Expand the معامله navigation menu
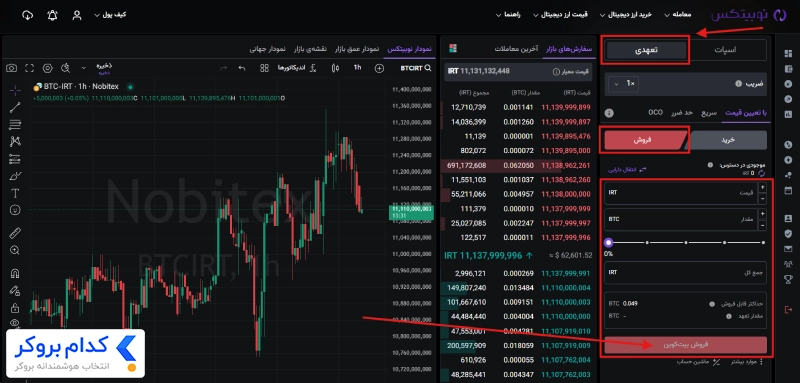Viewport: 800px width, 383px height. pos(678,15)
